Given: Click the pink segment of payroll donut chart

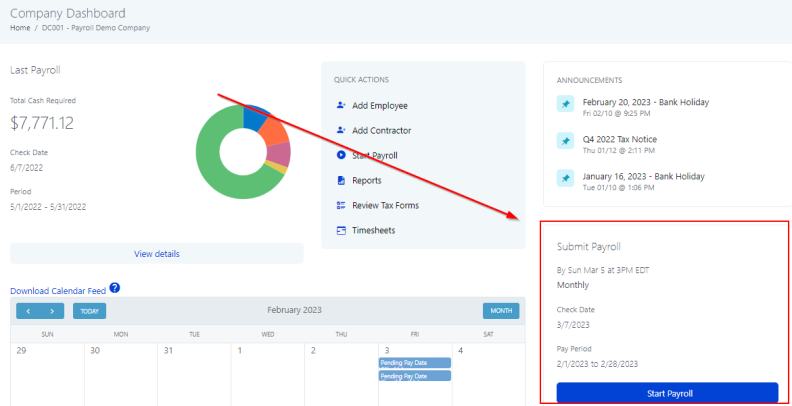Looking at the screenshot, I should coord(280,154).
